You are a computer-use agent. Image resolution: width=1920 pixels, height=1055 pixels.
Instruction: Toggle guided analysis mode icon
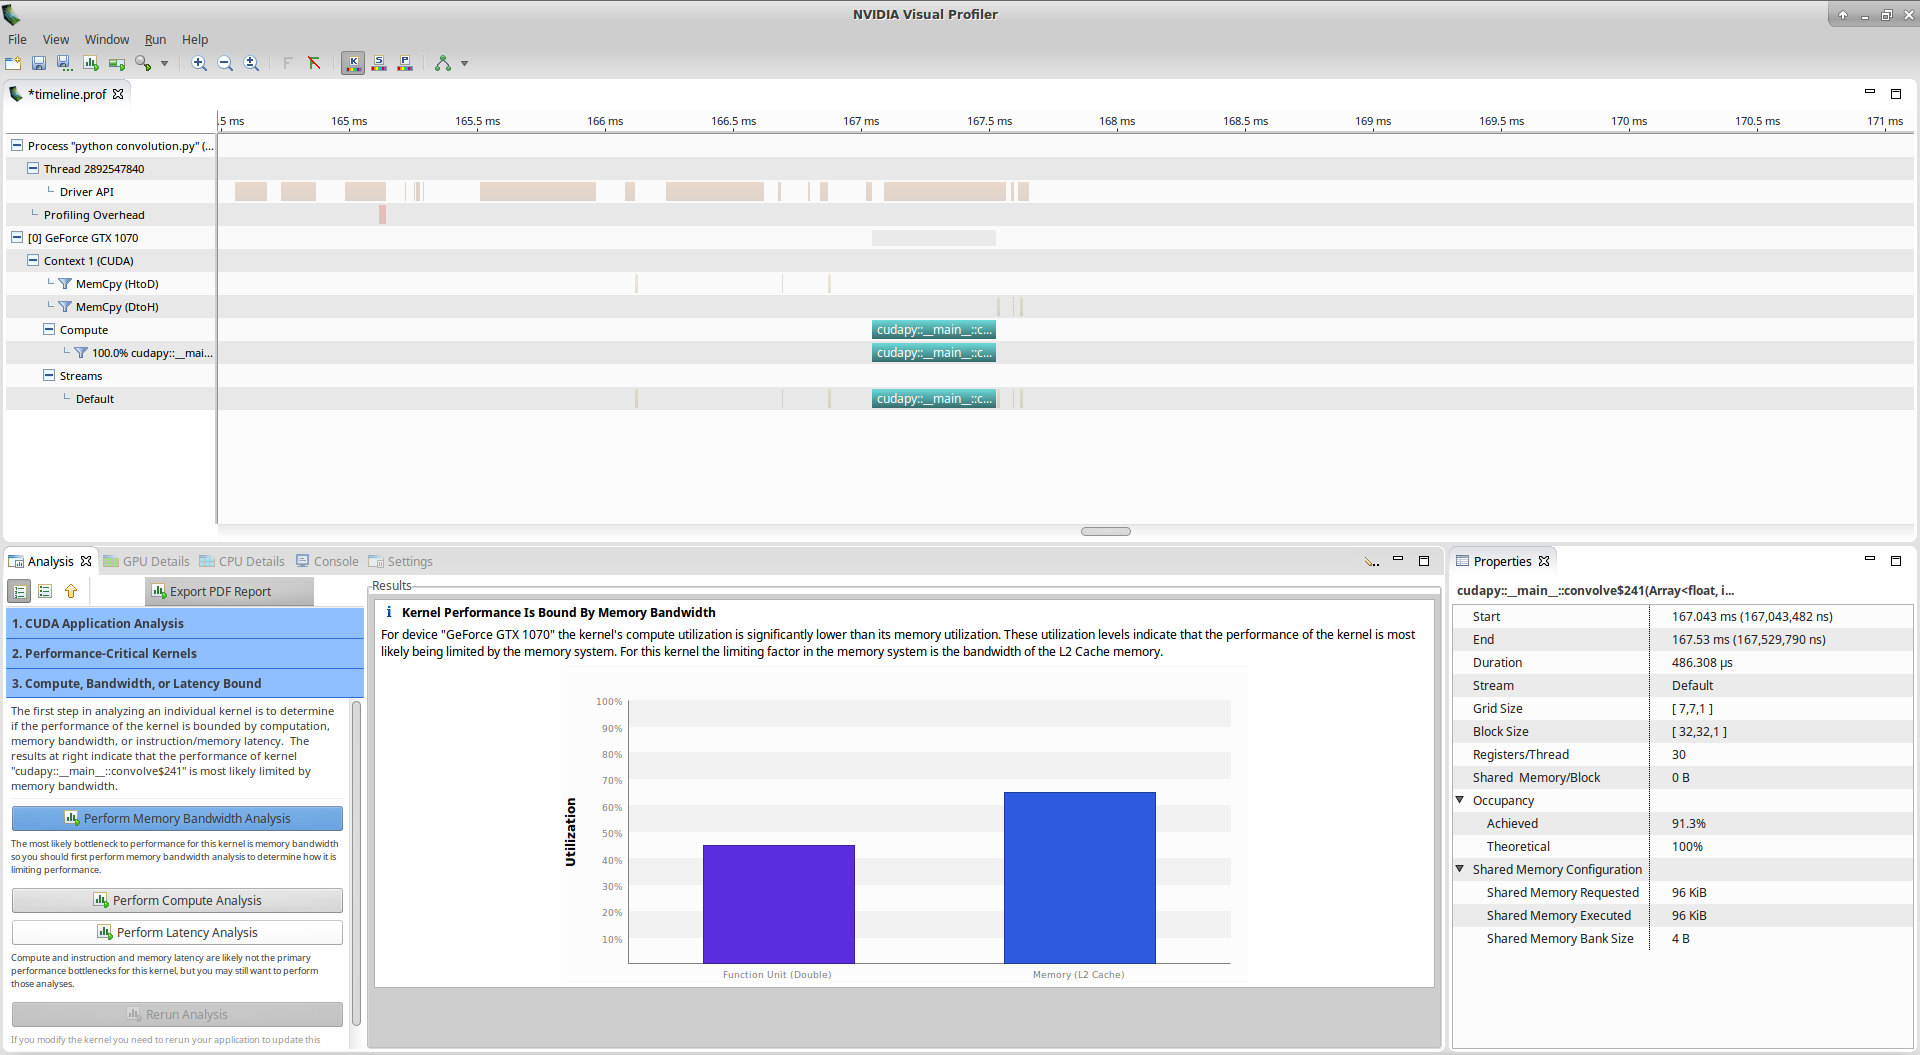pos(19,591)
